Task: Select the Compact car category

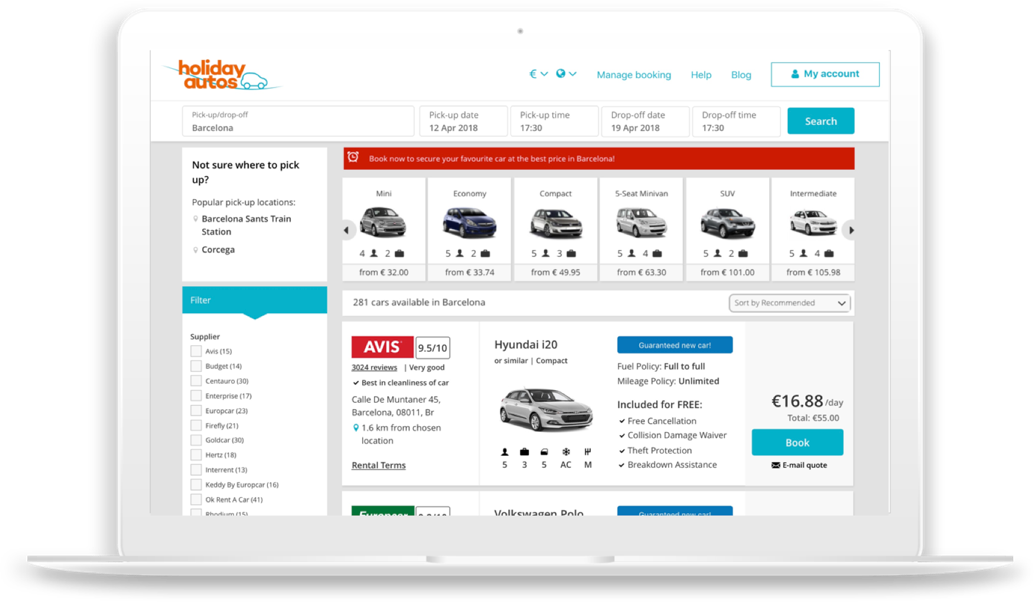Action: pos(555,229)
